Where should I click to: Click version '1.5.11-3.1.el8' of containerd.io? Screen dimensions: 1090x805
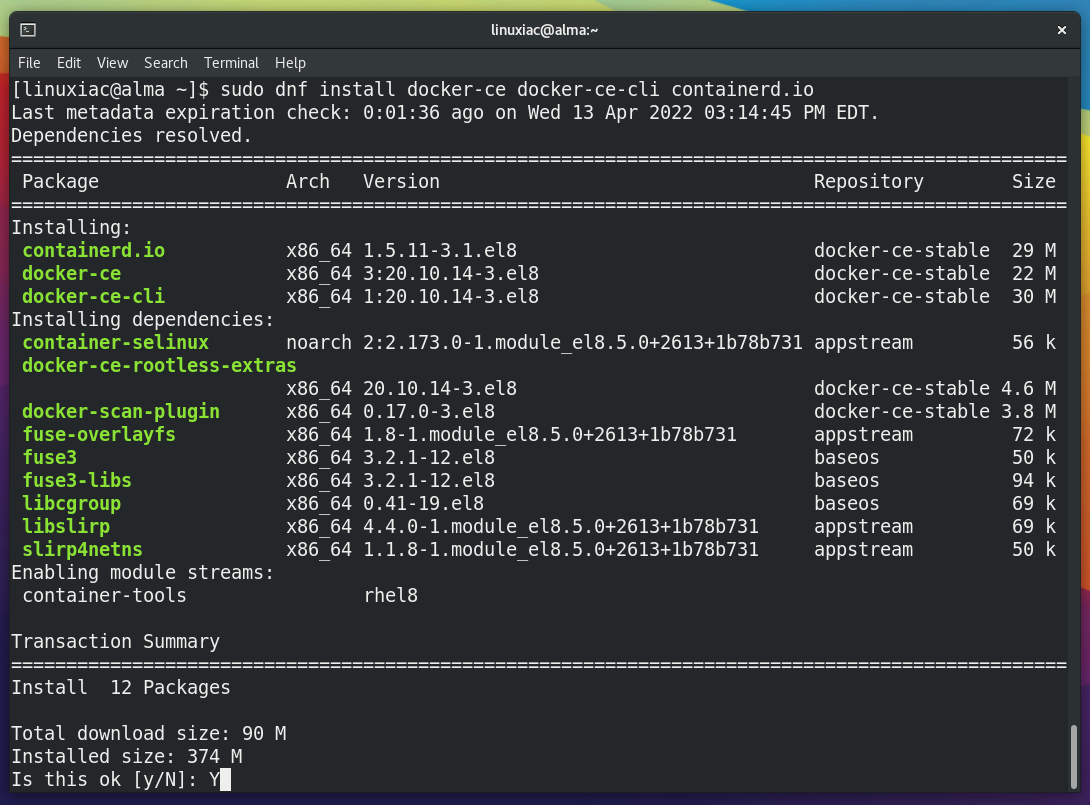pos(440,250)
